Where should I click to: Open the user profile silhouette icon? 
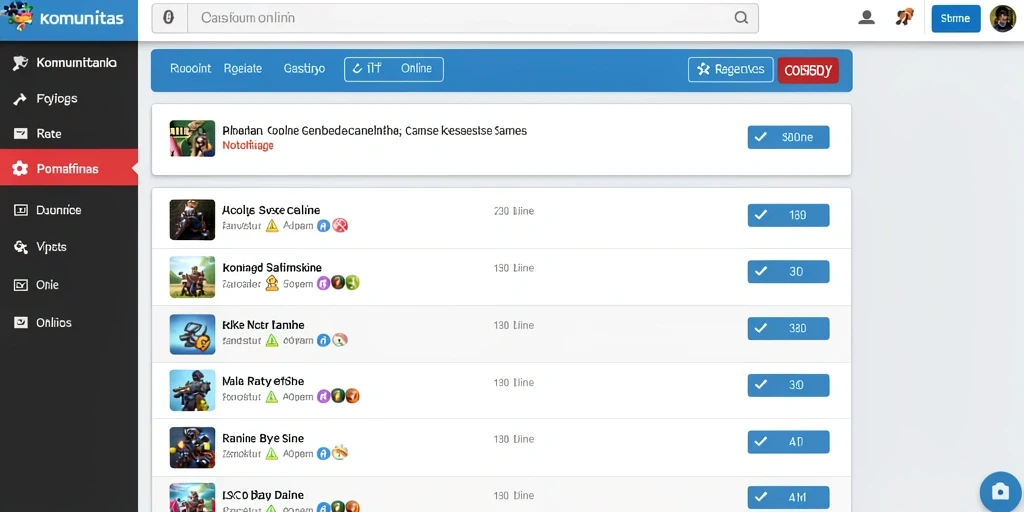pos(867,18)
